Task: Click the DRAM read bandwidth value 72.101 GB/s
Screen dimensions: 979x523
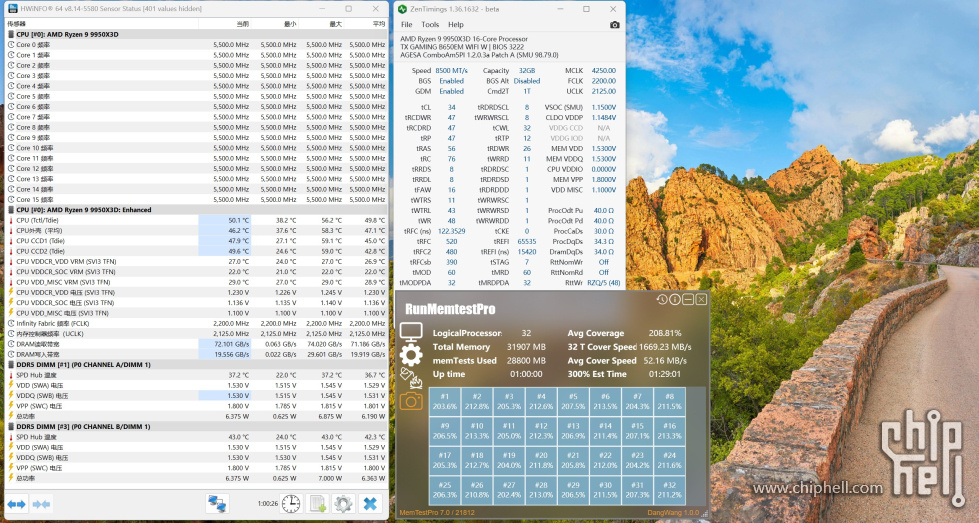Action: 232,344
